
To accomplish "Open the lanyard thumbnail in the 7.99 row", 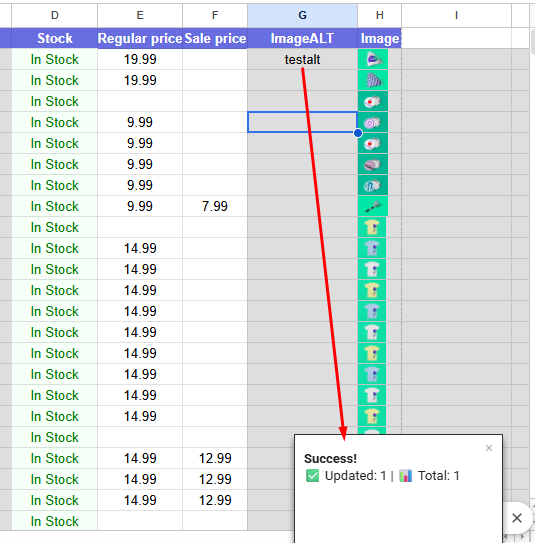I will tap(373, 206).
